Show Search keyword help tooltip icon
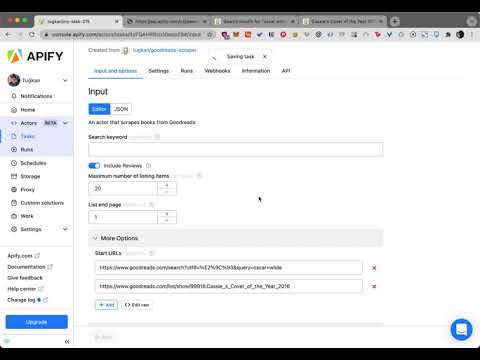480x360 pixels. point(157,137)
